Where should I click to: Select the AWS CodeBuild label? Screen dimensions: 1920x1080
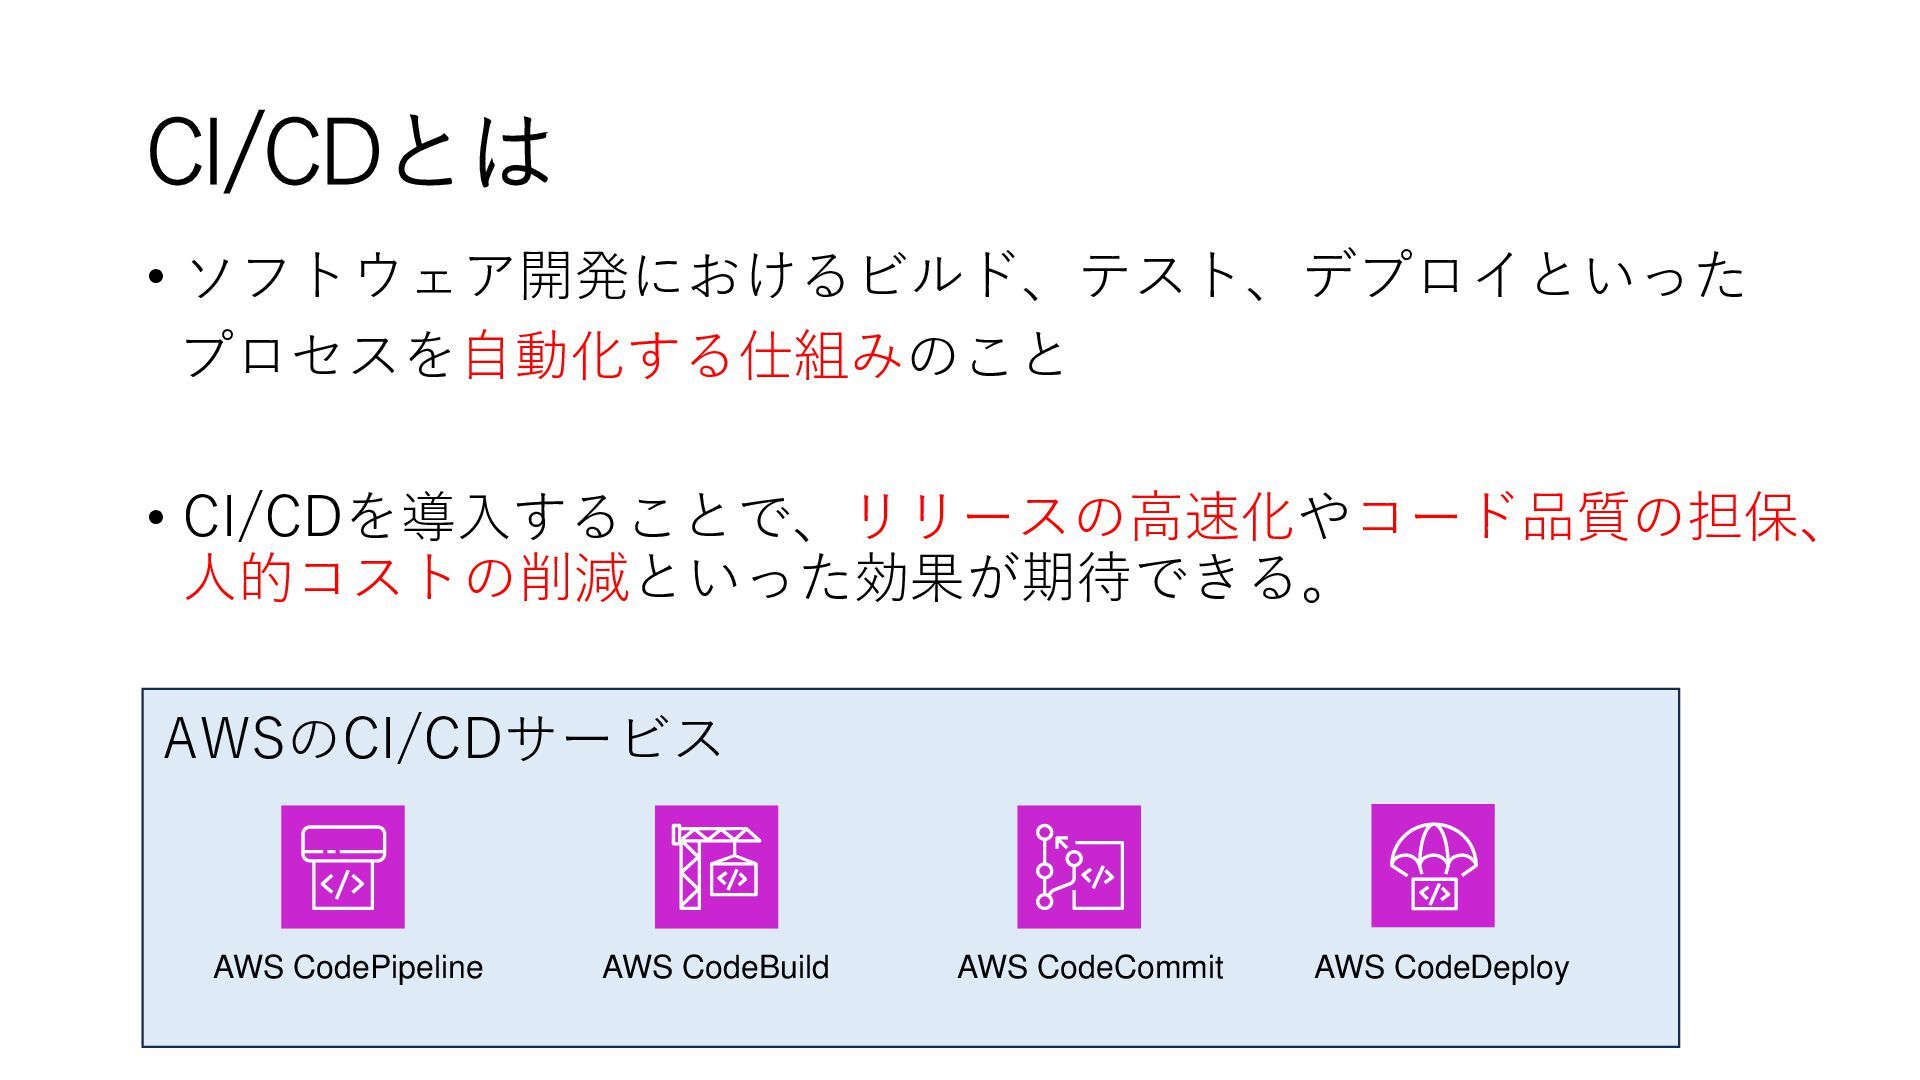pyautogui.click(x=716, y=967)
